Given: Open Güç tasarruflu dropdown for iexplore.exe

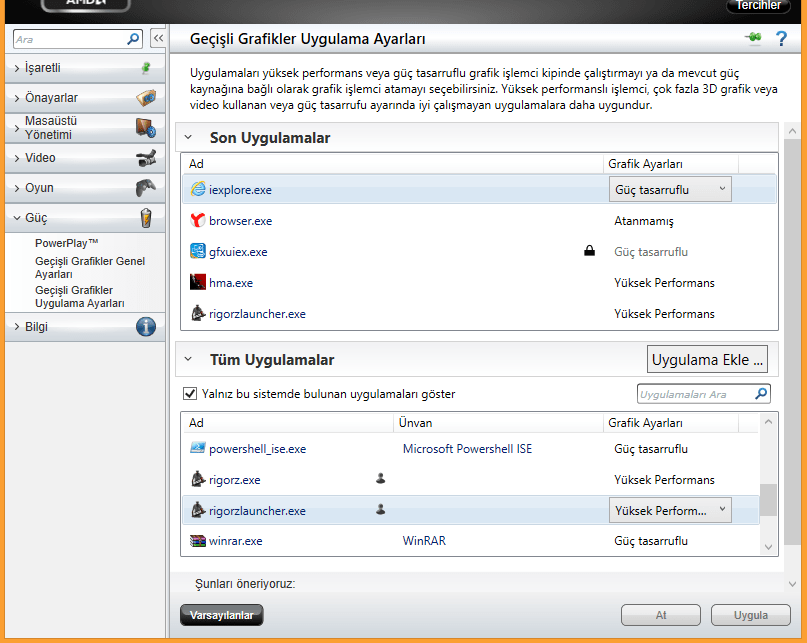Looking at the screenshot, I should [670, 189].
